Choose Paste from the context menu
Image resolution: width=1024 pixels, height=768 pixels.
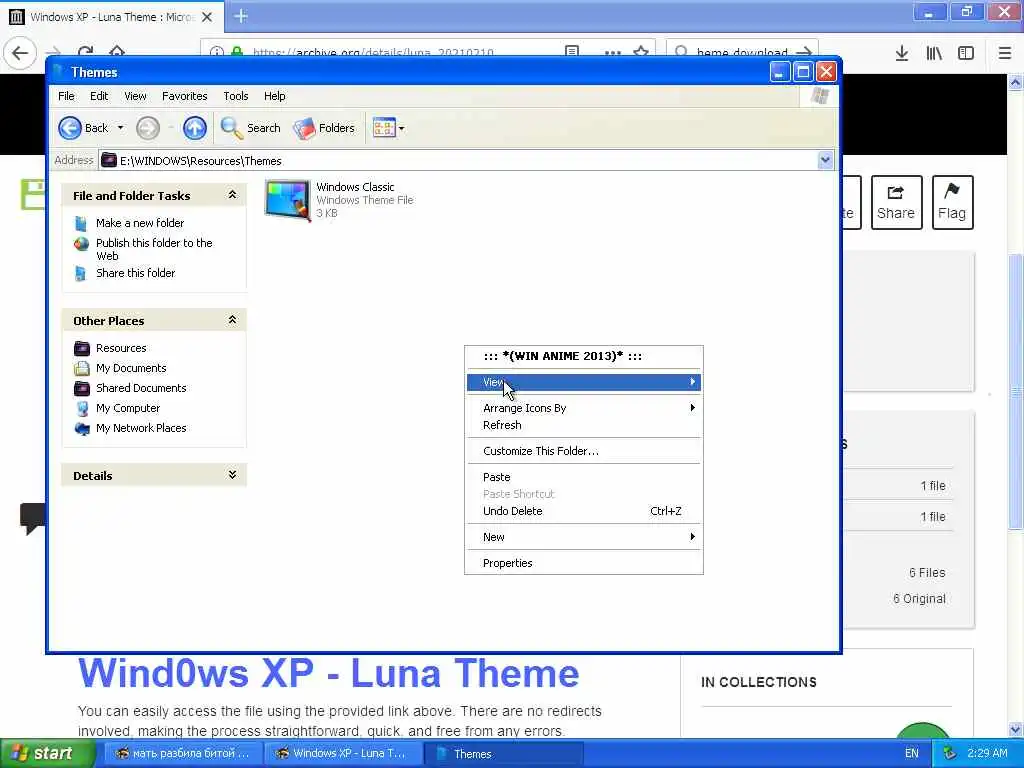pos(584,477)
